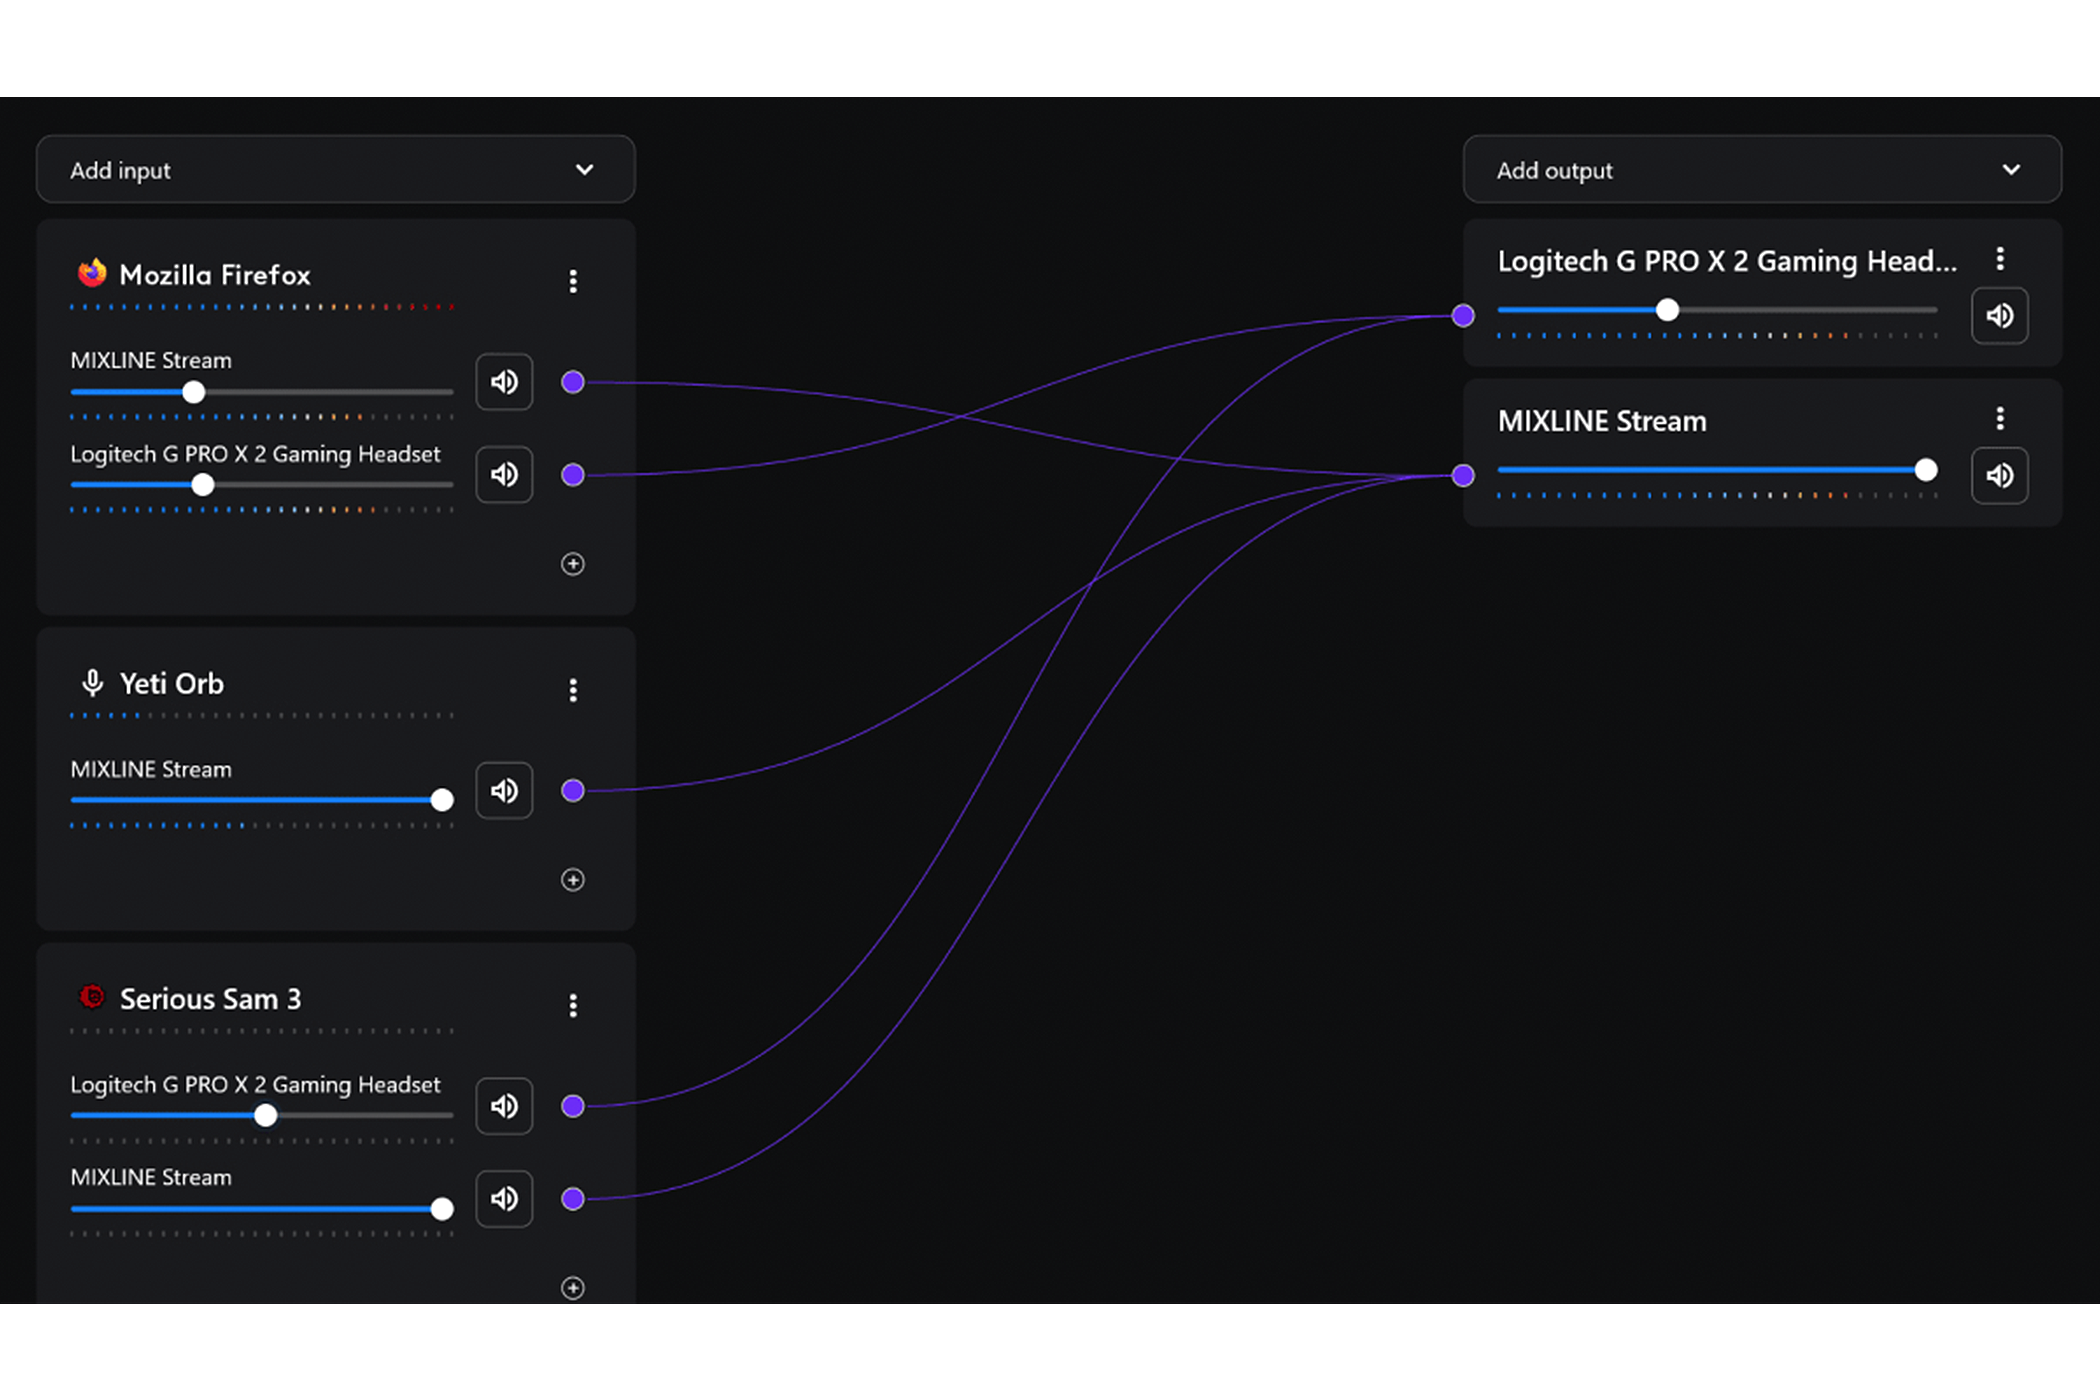Click Firefox MIXLINE Stream connection node
The image size is (2100, 1400).
[x=573, y=382]
